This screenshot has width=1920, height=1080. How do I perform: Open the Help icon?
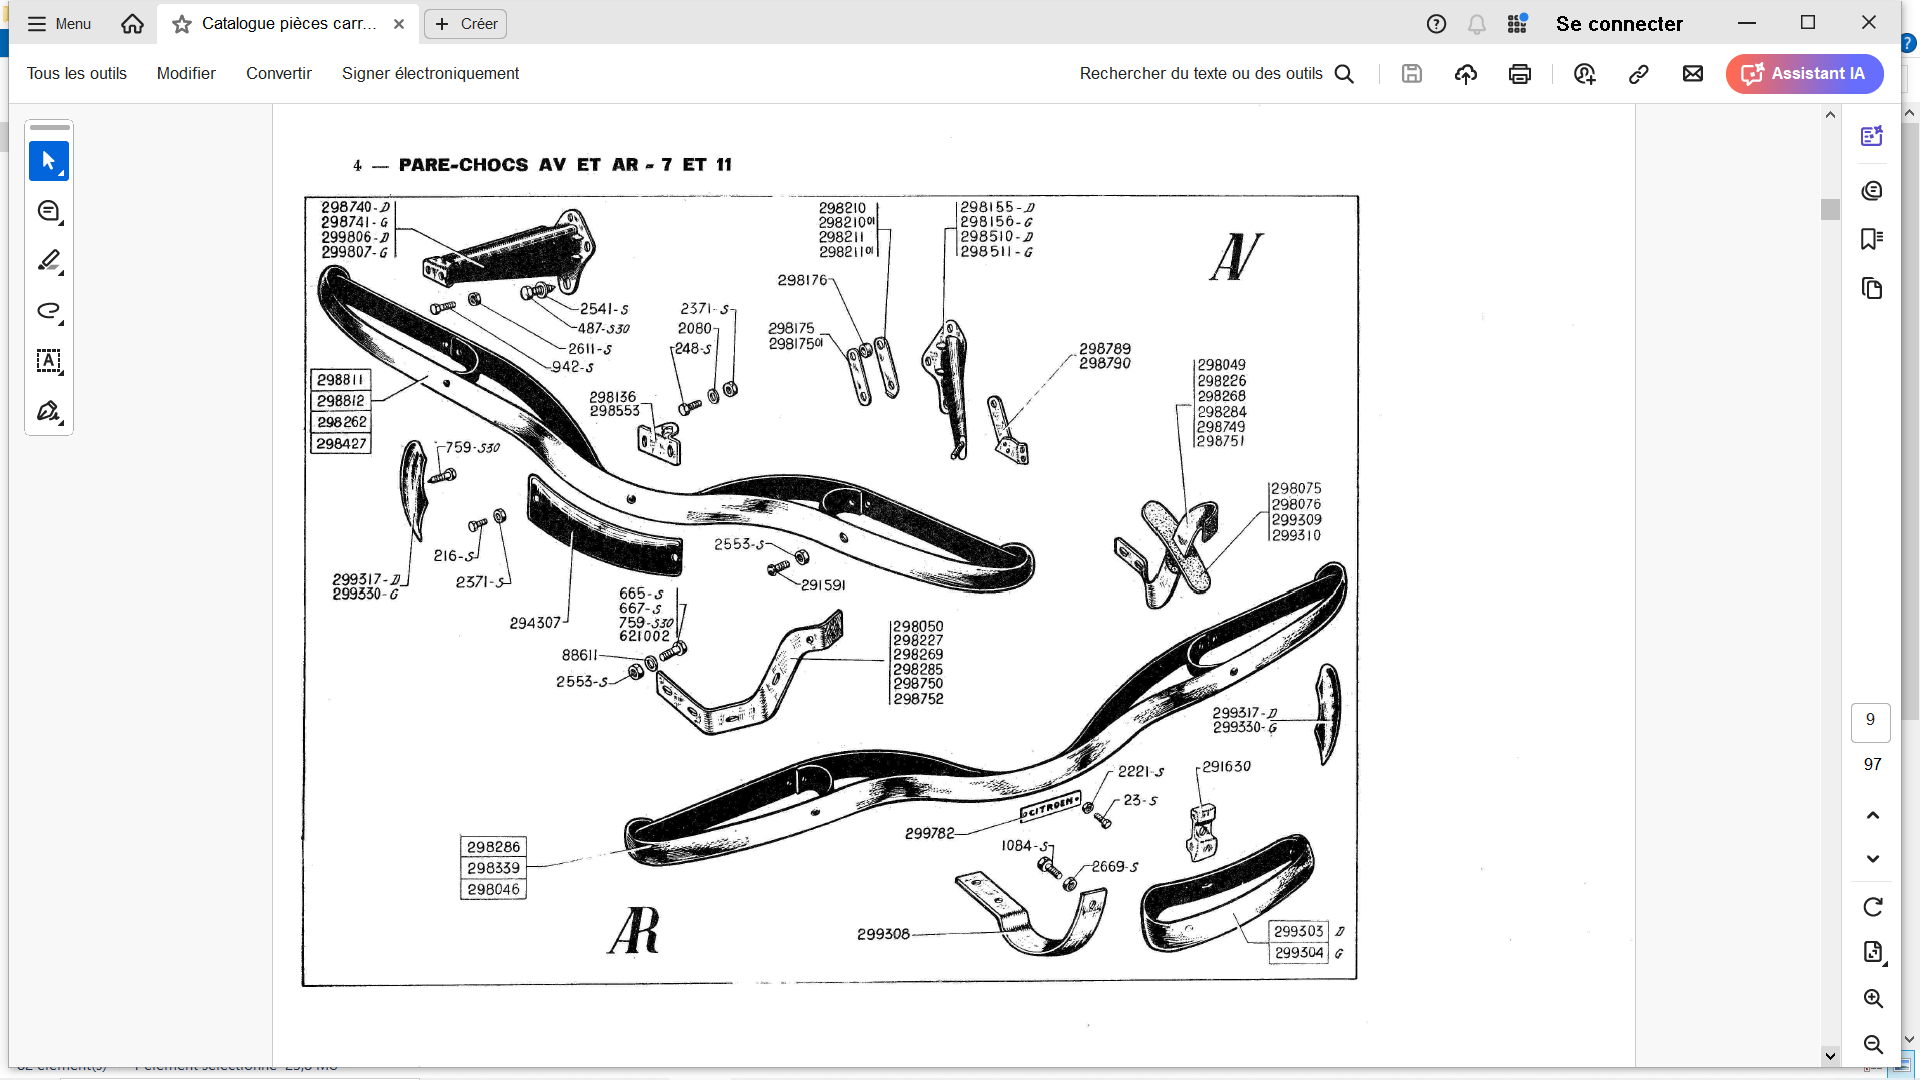pos(1436,24)
